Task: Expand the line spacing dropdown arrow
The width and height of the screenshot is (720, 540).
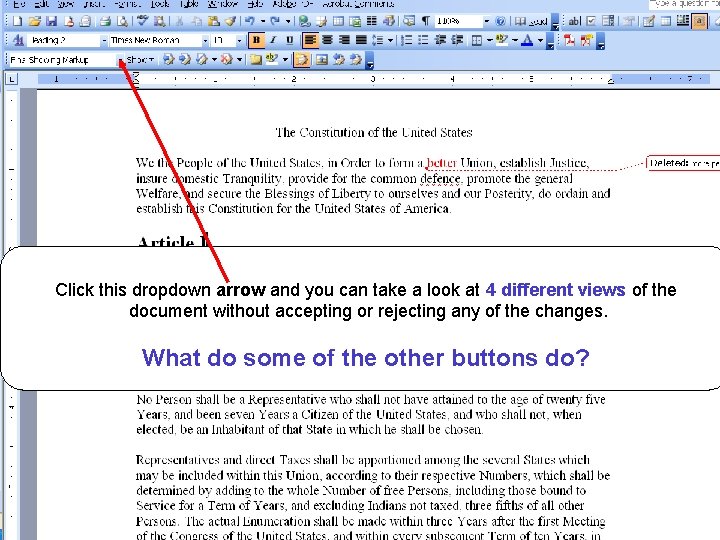Action: [x=390, y=40]
